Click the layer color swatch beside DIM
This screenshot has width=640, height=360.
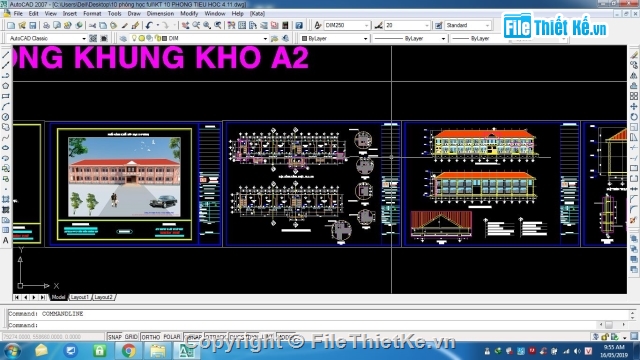pos(164,38)
